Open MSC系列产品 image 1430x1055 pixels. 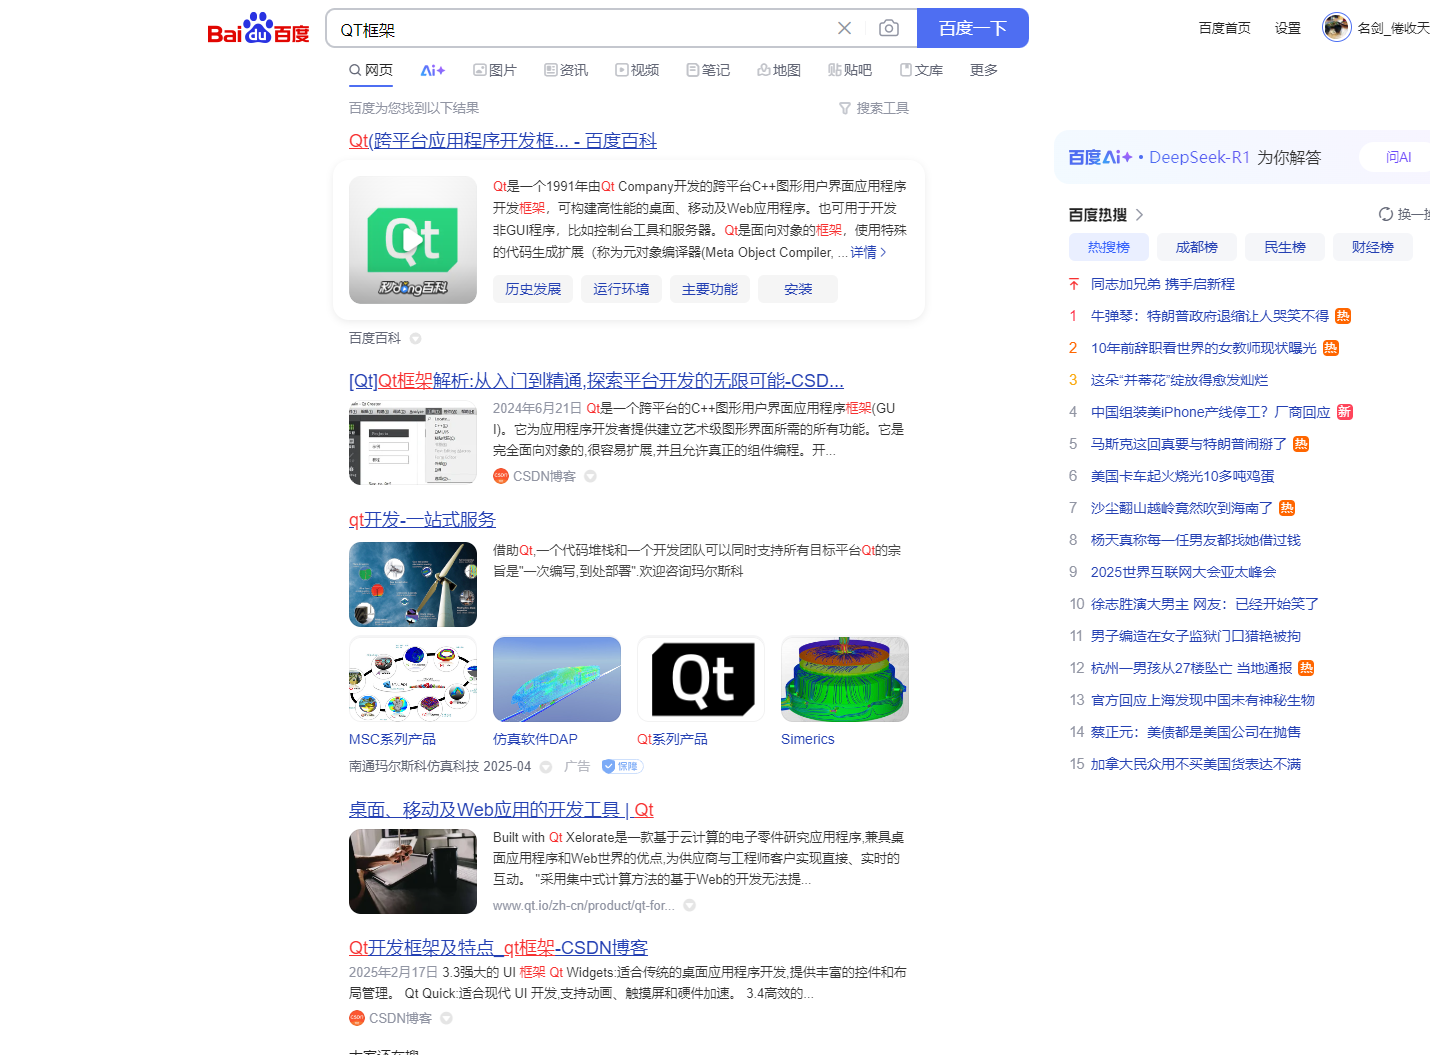tap(413, 679)
